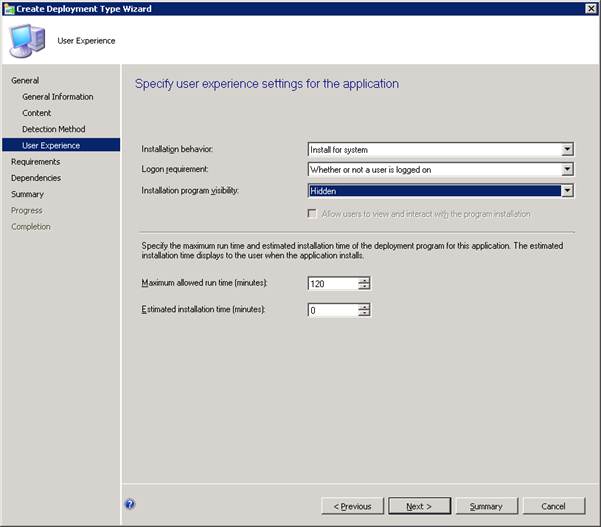Image resolution: width=601 pixels, height=527 pixels.
Task: Click the computer wizard header icon
Action: (x=28, y=41)
